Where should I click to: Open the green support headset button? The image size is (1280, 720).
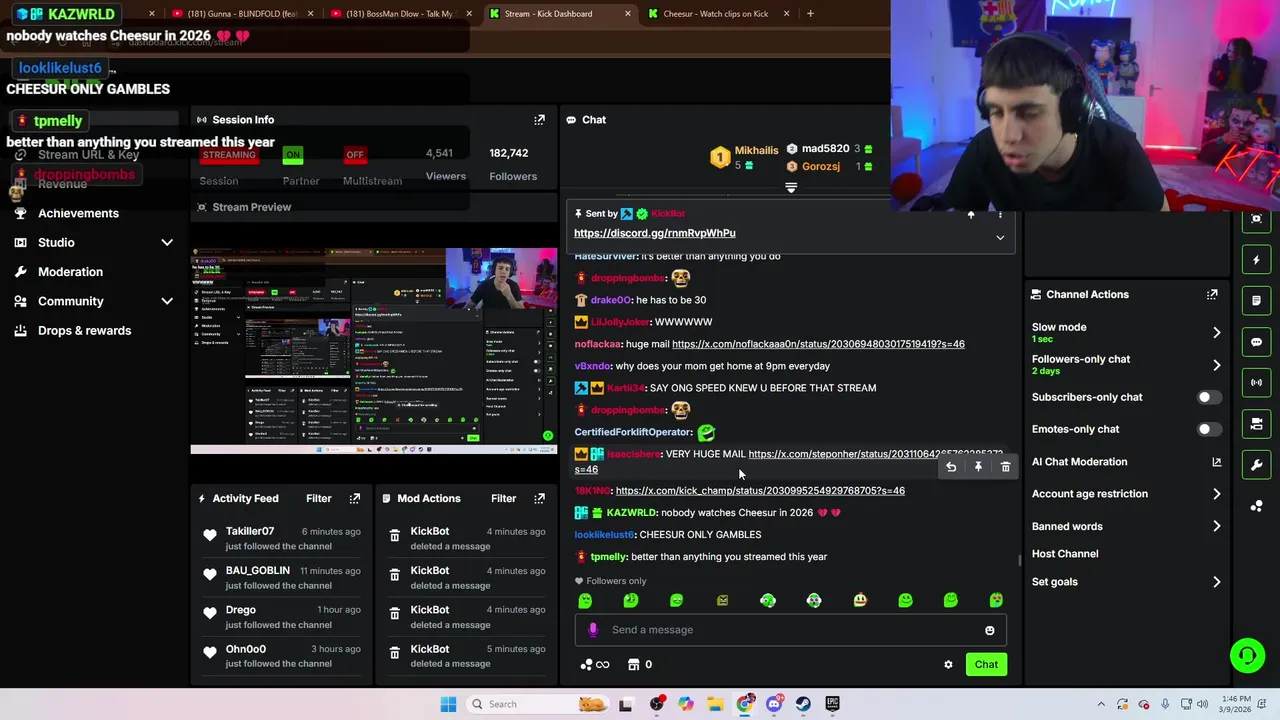point(1247,656)
